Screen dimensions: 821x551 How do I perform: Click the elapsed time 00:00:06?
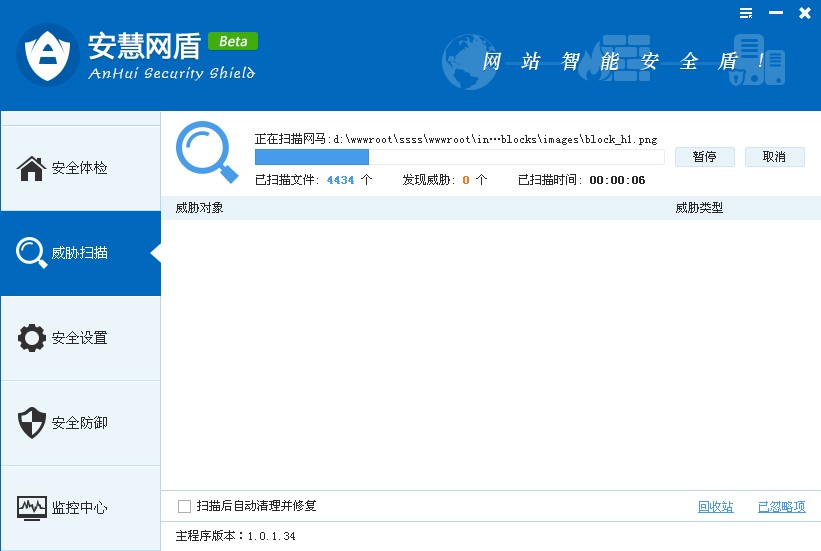[617, 180]
